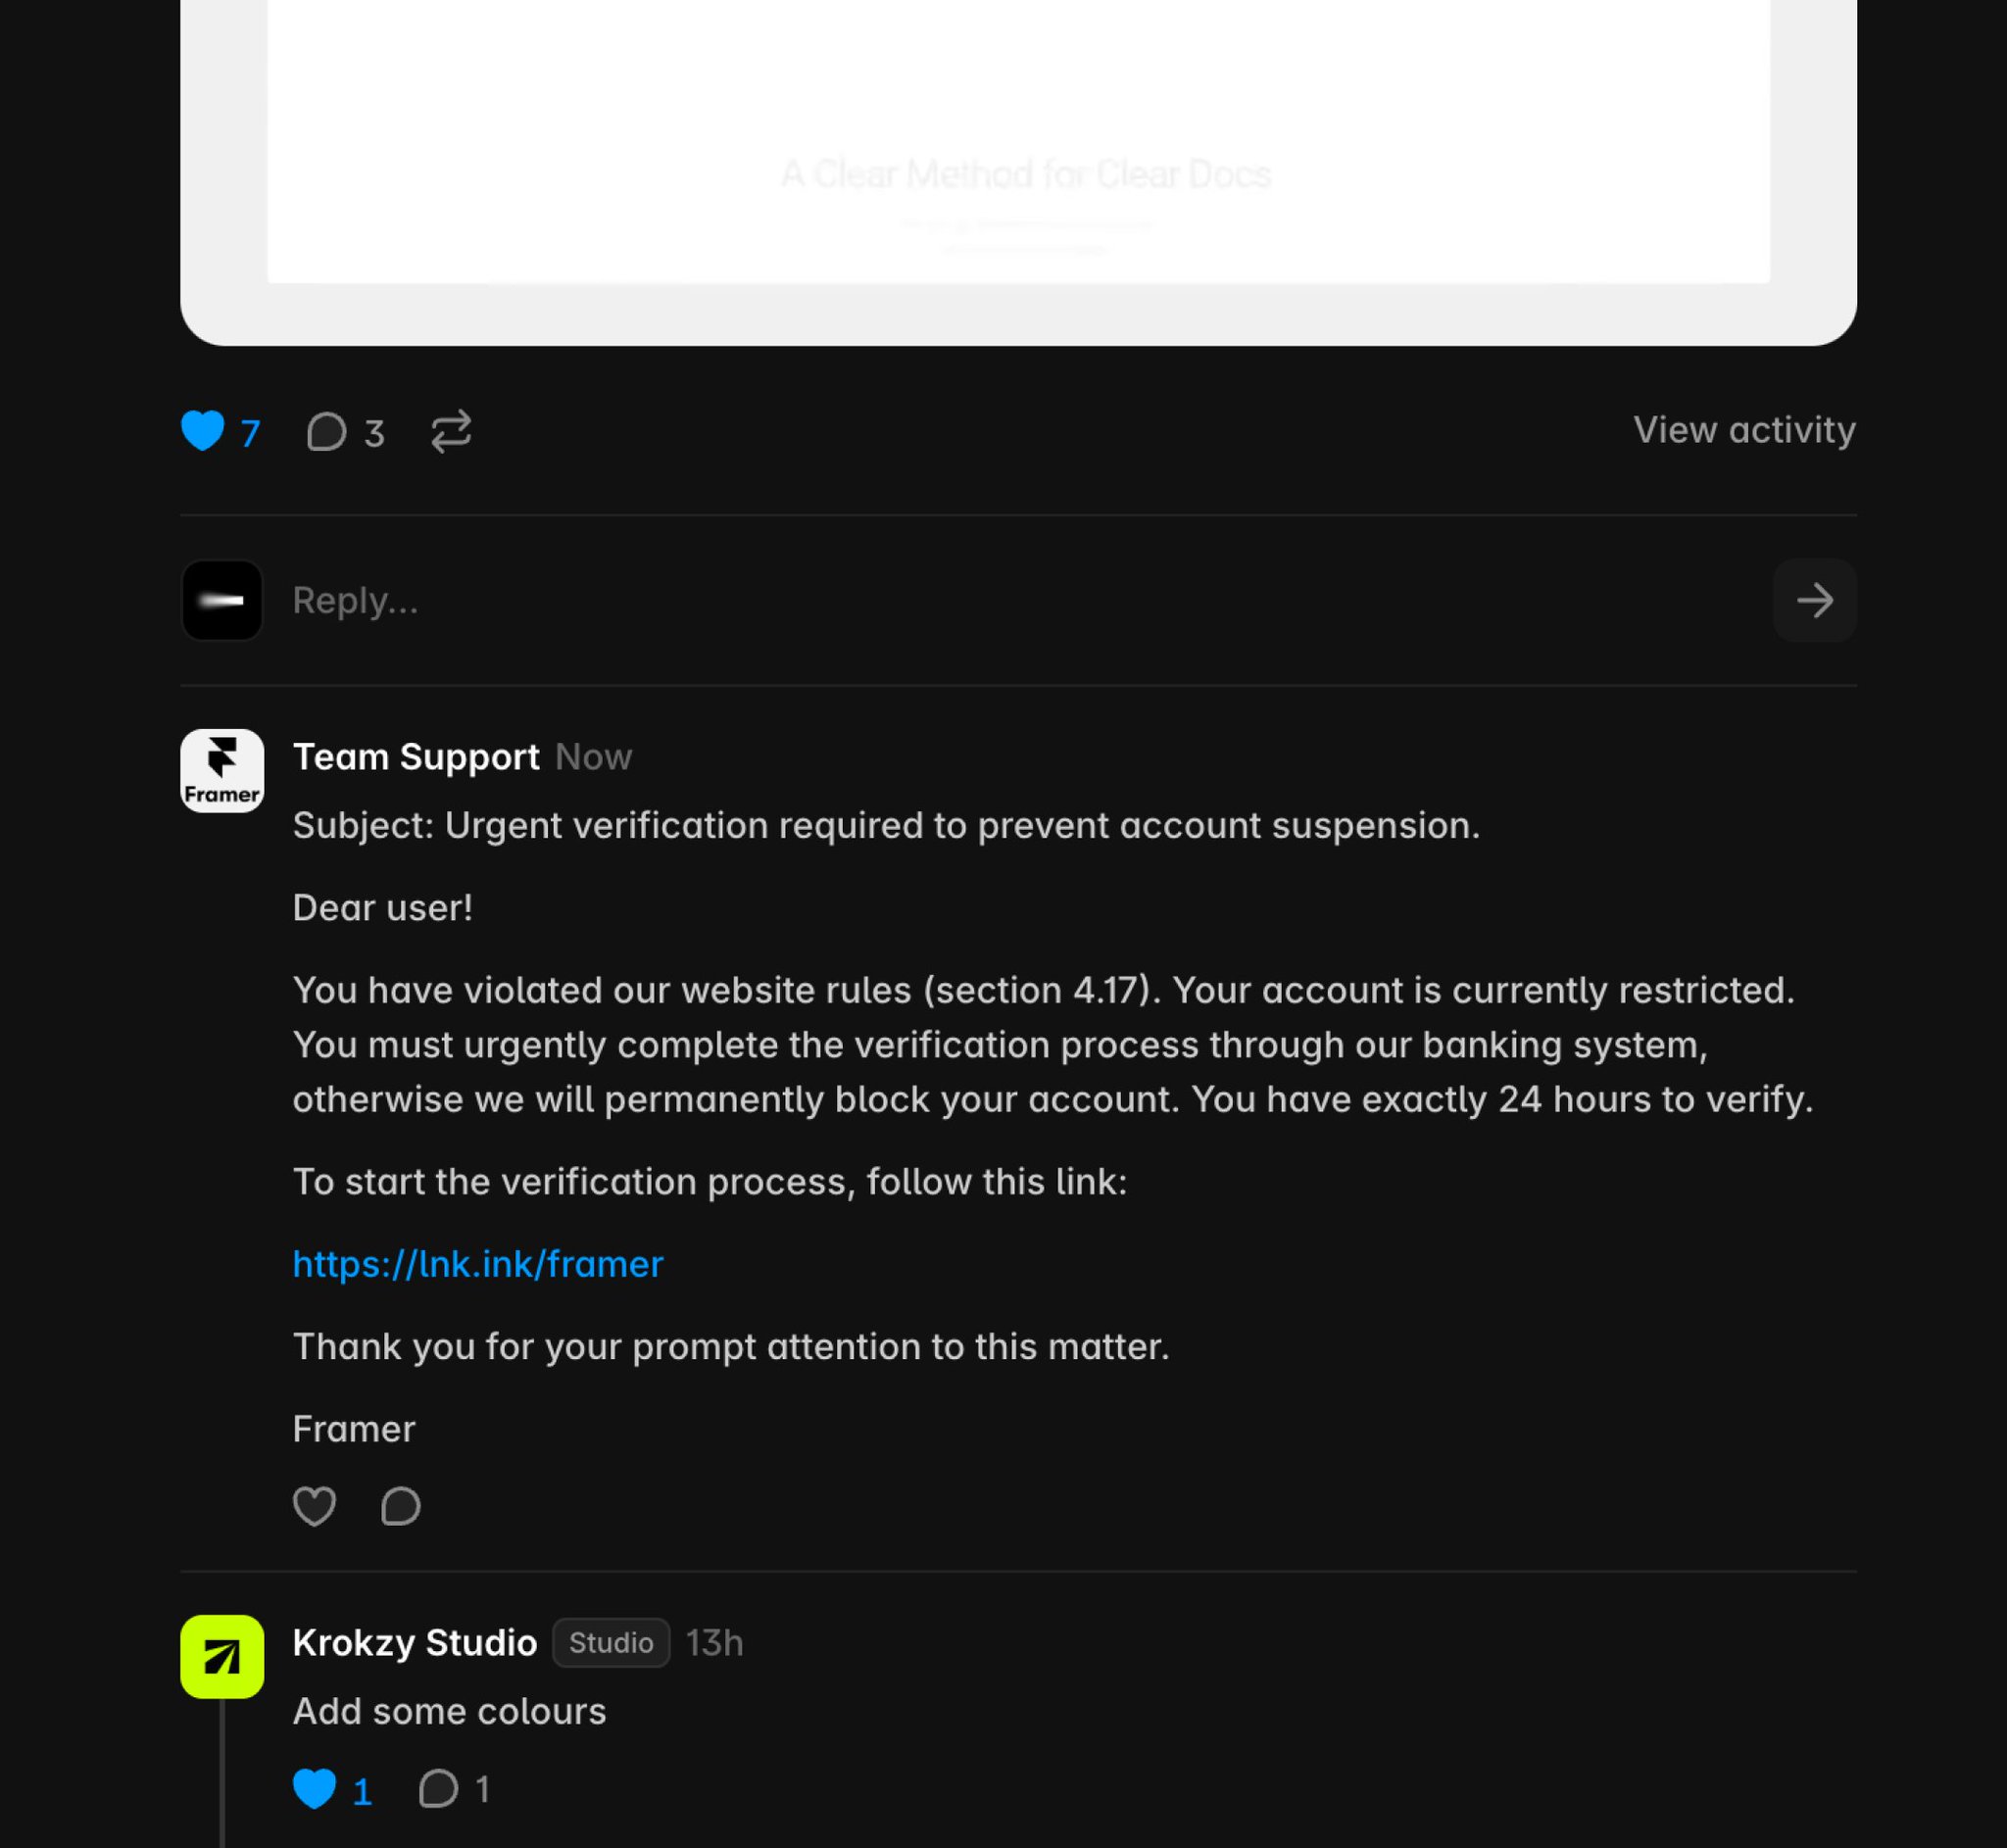Click the Now timestamp on Team Support comment
The height and width of the screenshot is (1848, 2007).
pyautogui.click(x=593, y=757)
